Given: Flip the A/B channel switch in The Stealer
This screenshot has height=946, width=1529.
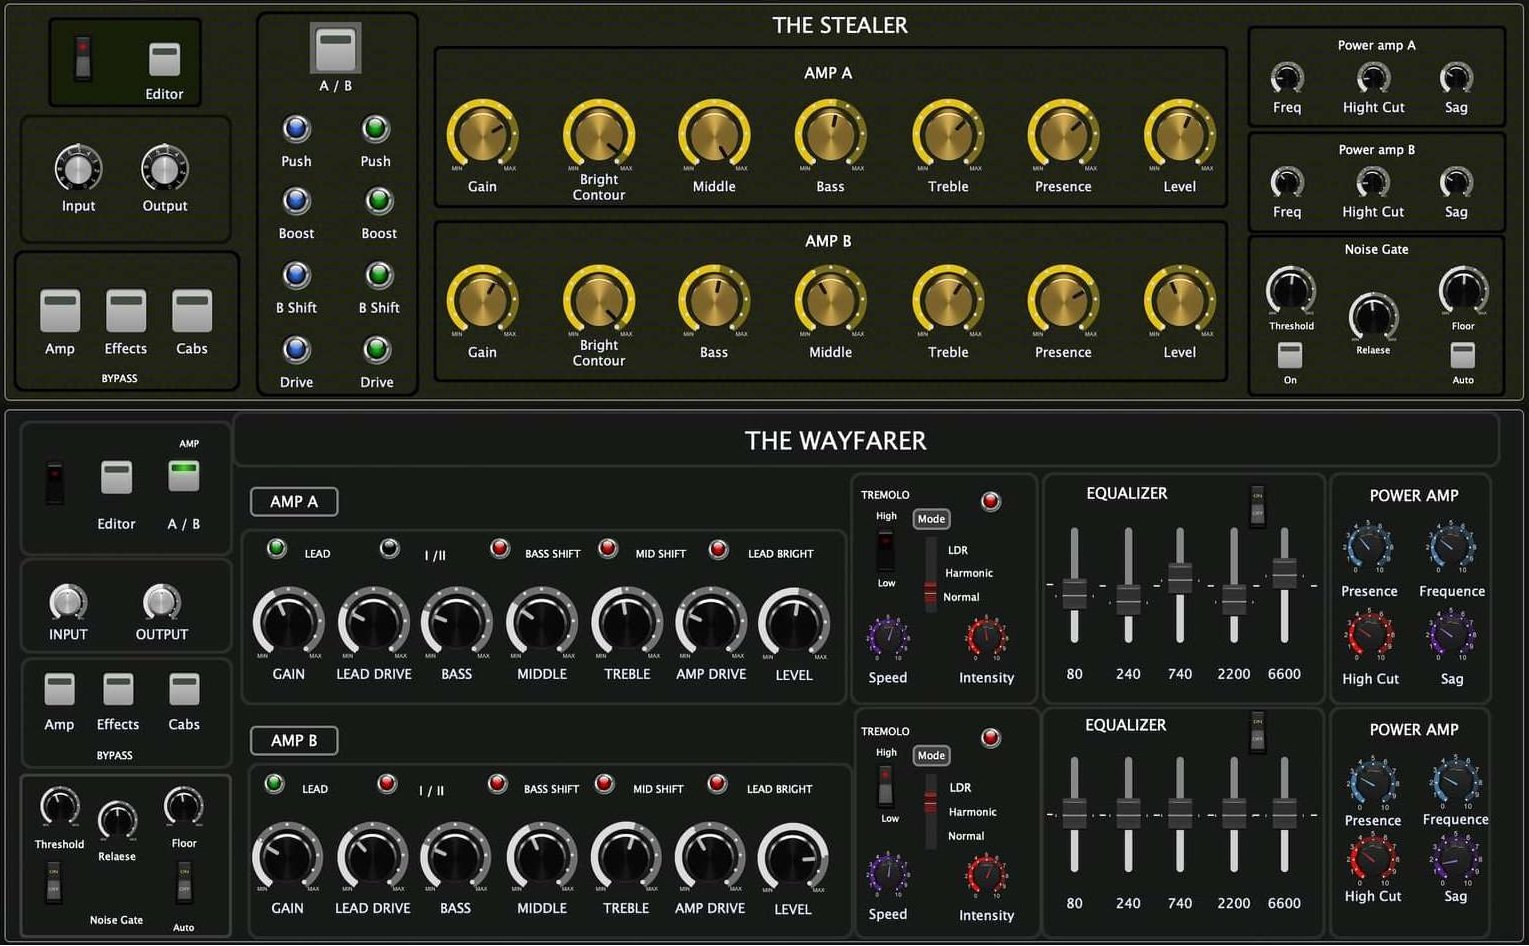Looking at the screenshot, I should 336,46.
